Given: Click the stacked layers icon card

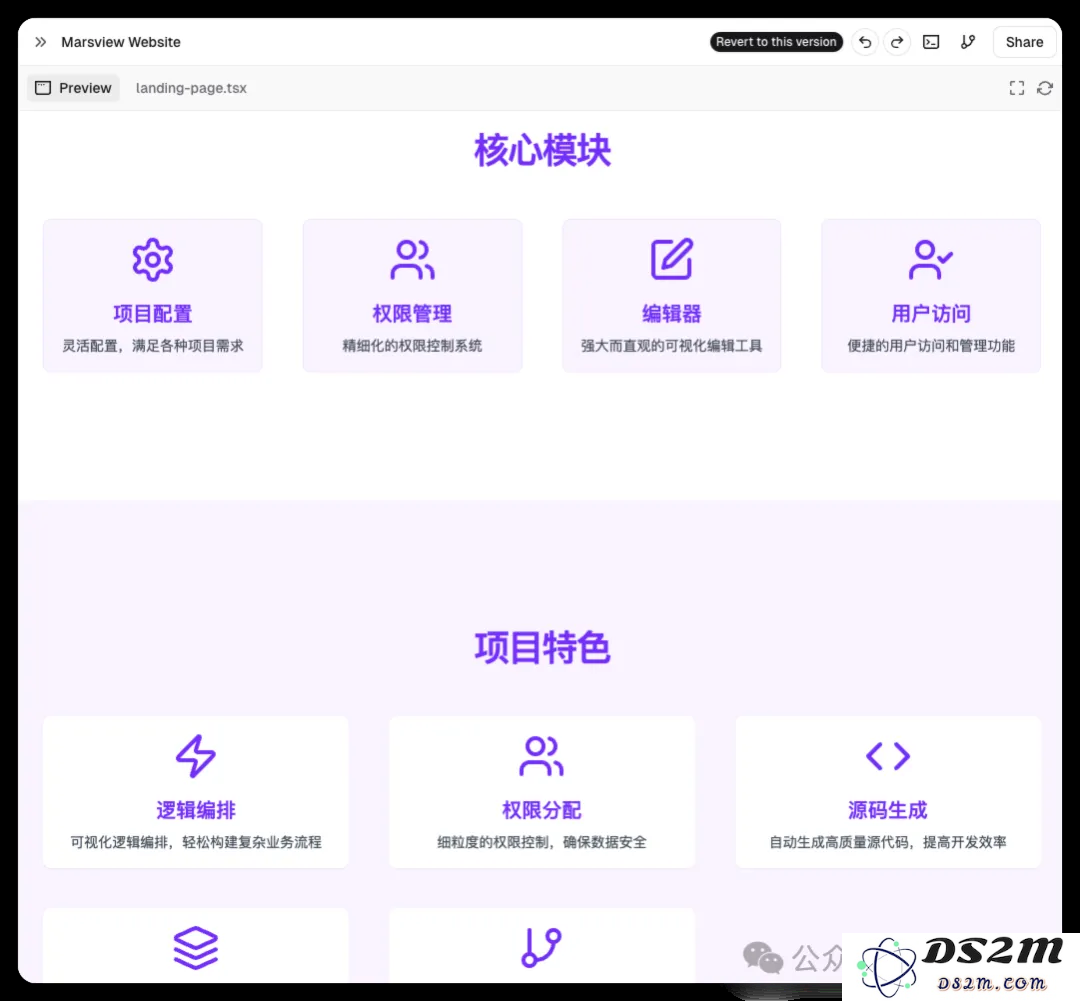Looking at the screenshot, I should pos(196,947).
